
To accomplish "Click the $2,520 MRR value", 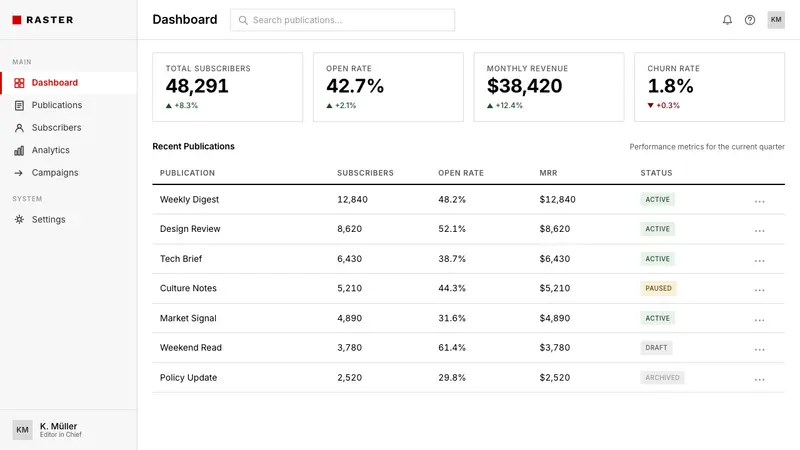I will (555, 378).
